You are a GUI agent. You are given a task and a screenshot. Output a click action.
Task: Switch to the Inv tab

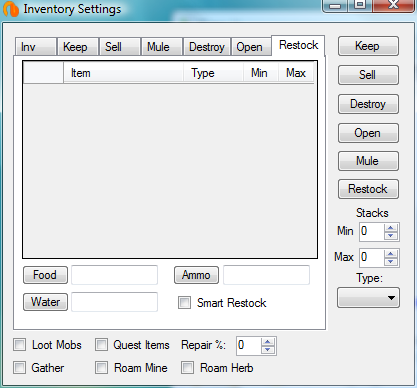36,47
